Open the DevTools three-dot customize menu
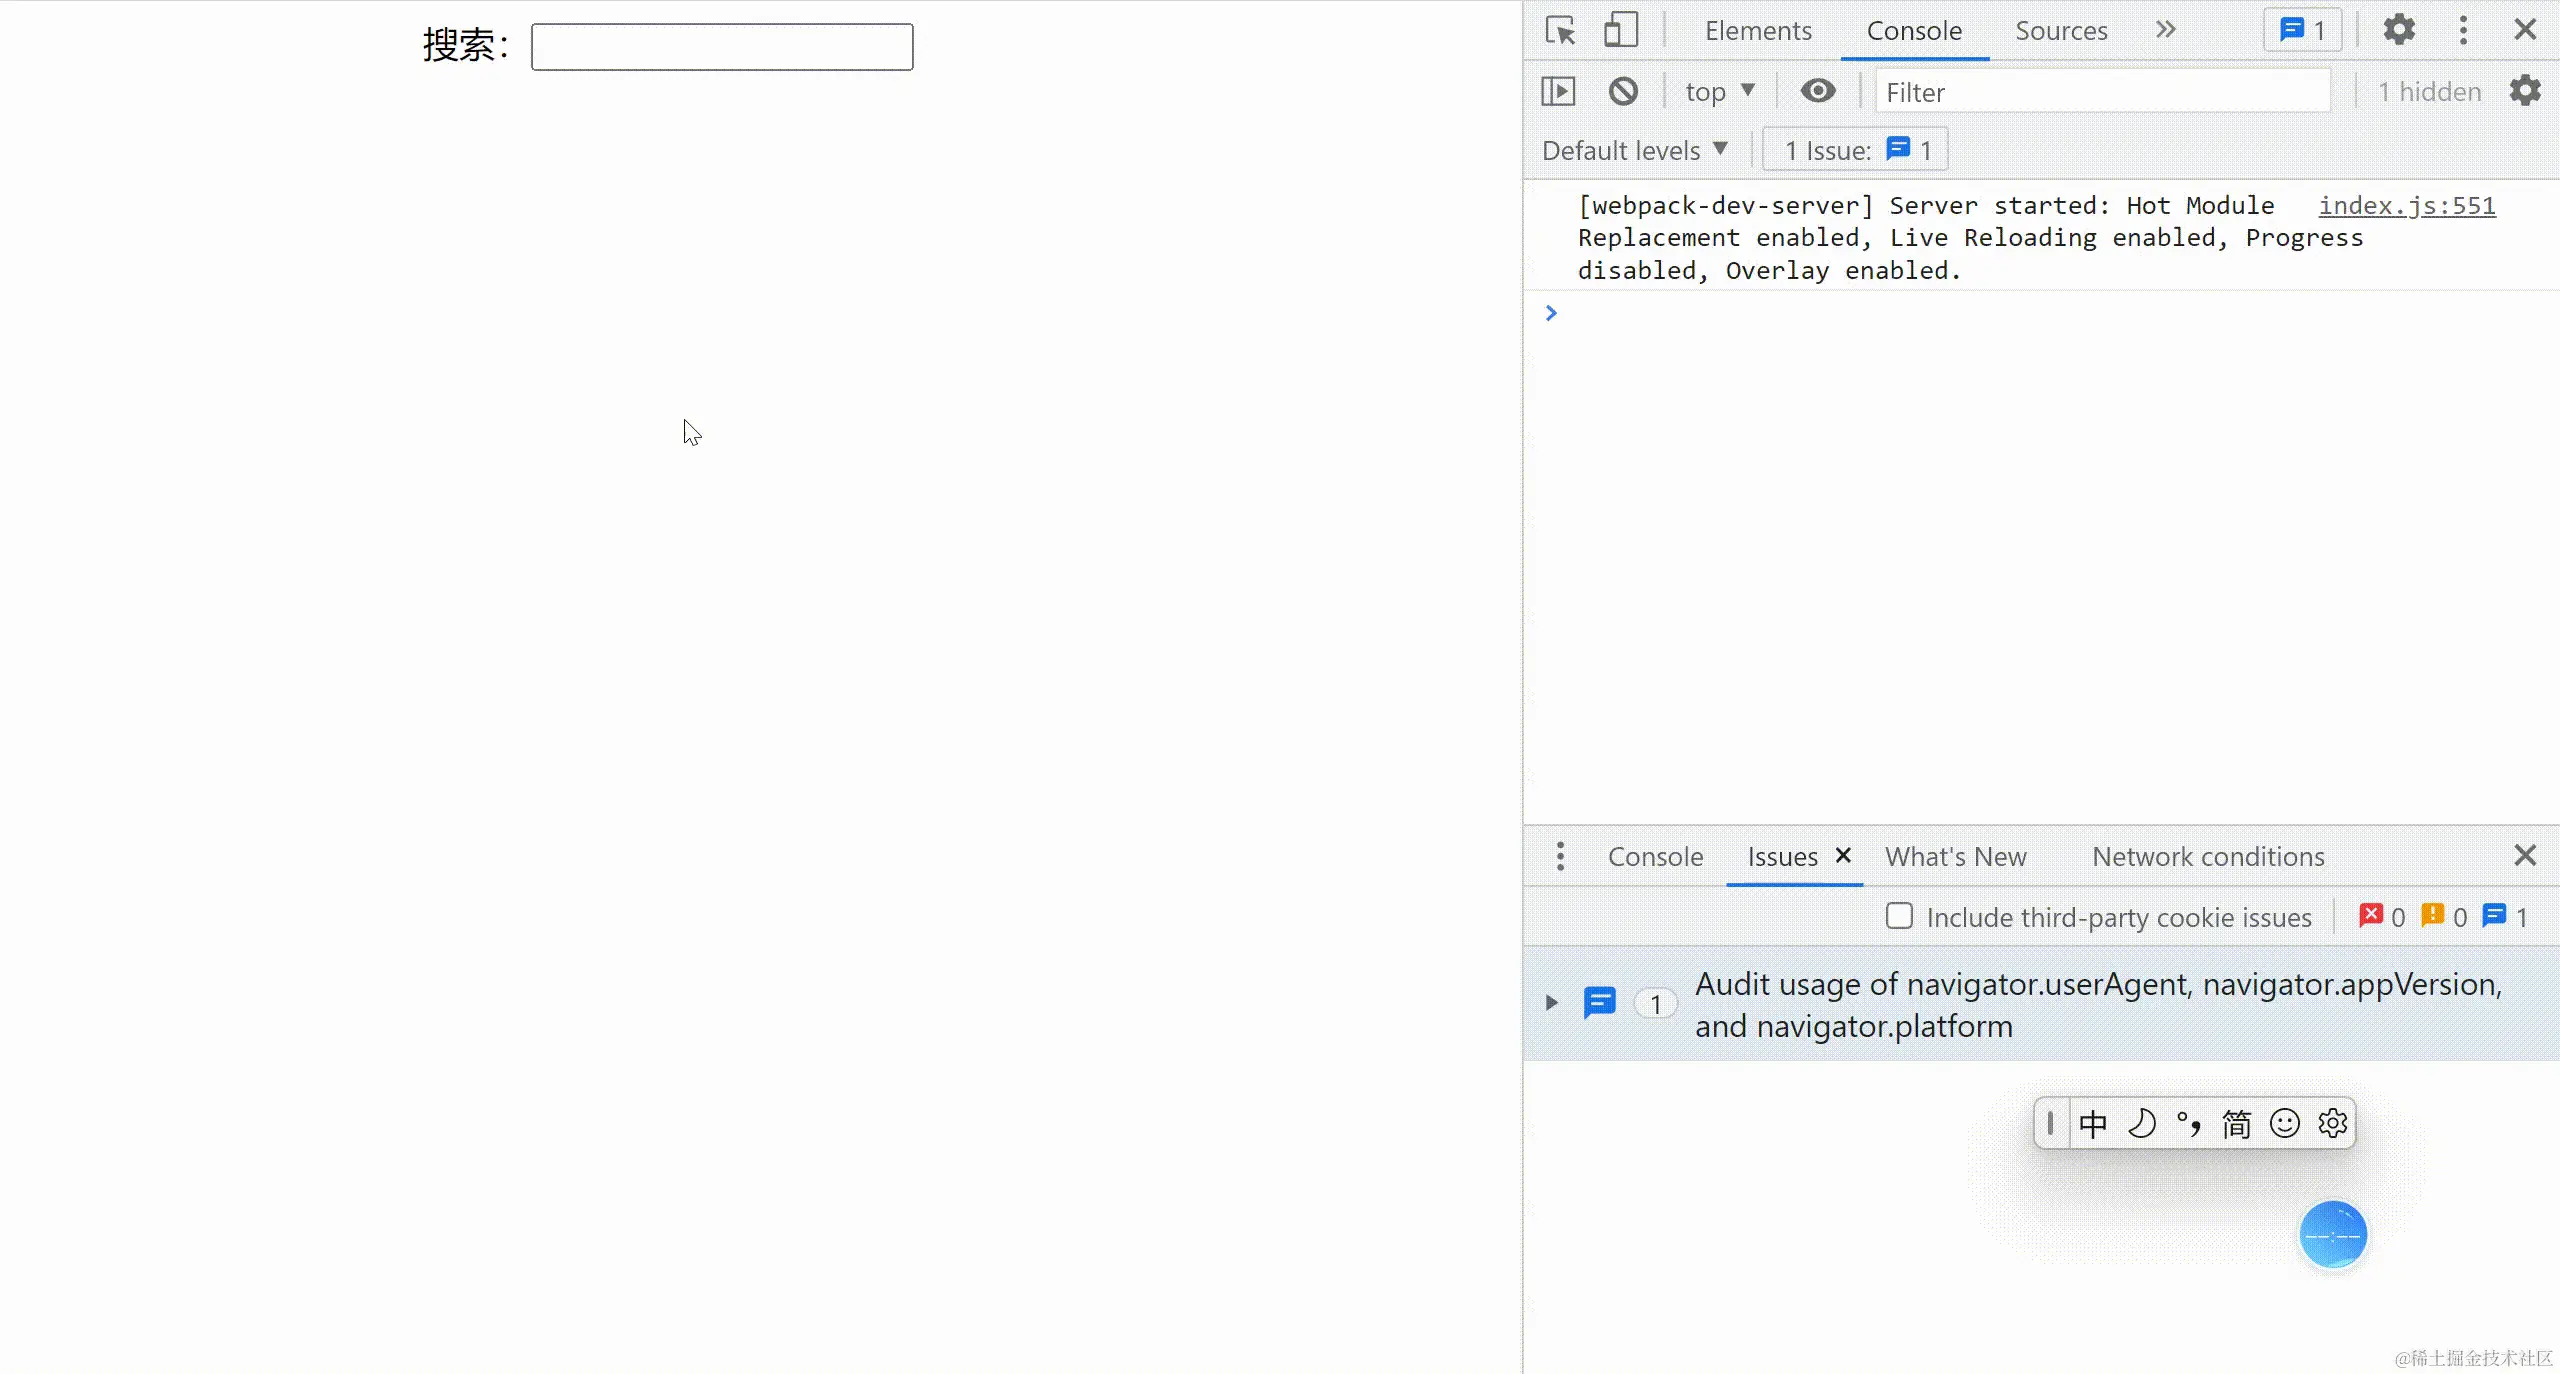Screen dimensions: 2560x1374 pos(2463,30)
